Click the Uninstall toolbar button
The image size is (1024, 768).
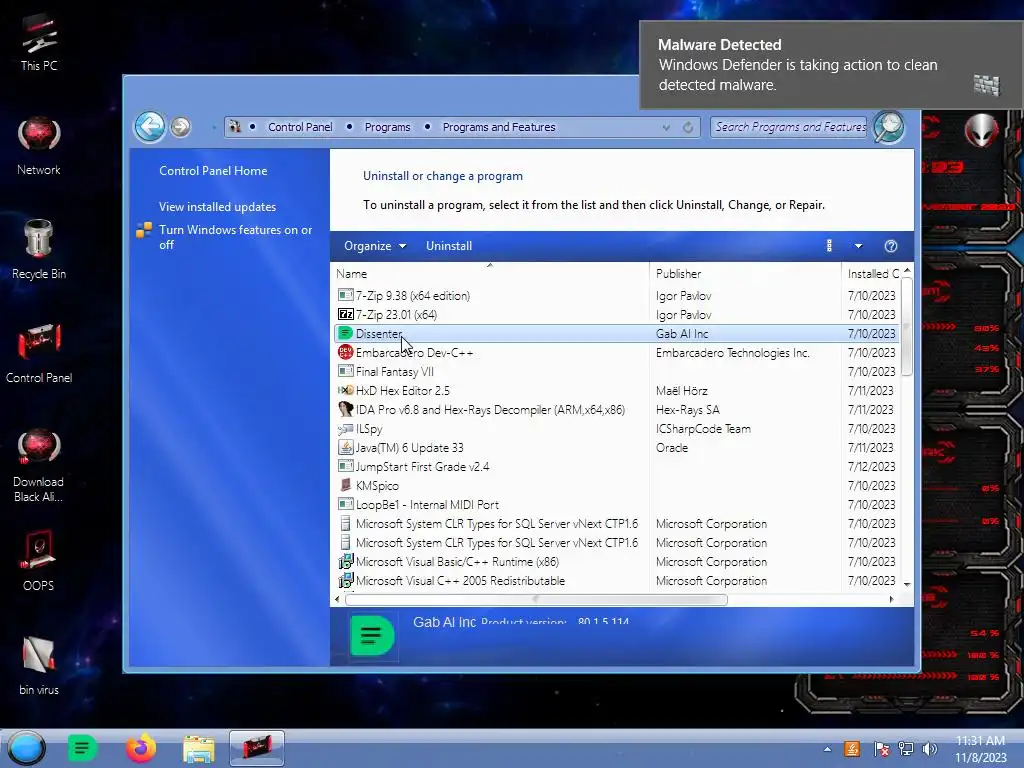[x=449, y=246]
